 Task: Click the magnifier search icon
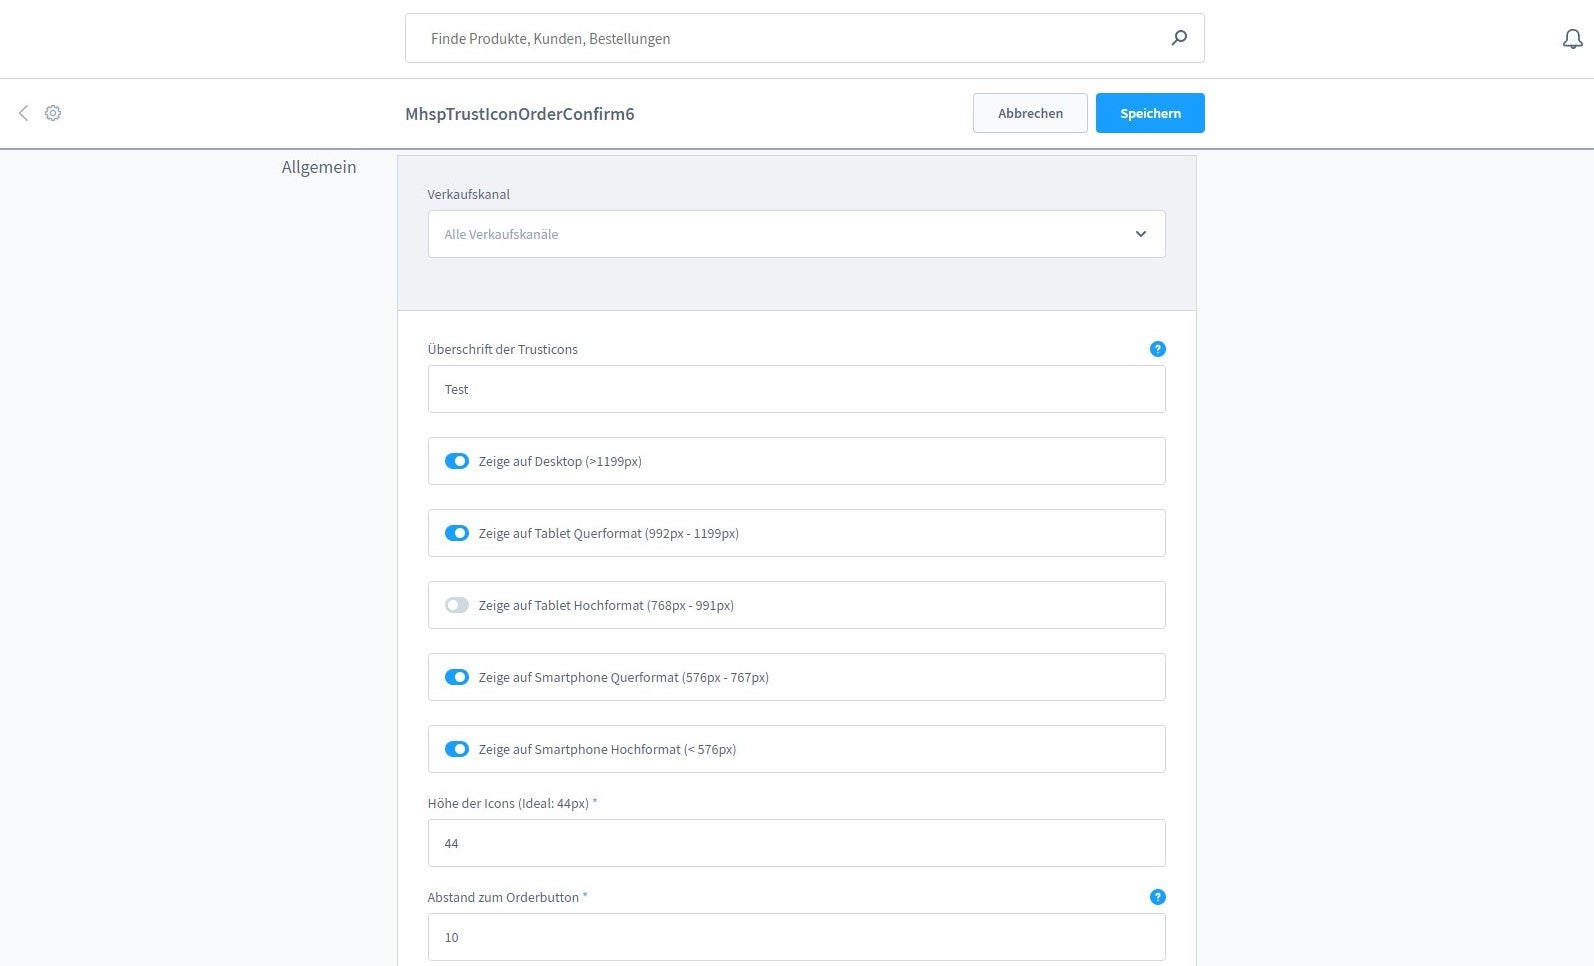(1179, 38)
